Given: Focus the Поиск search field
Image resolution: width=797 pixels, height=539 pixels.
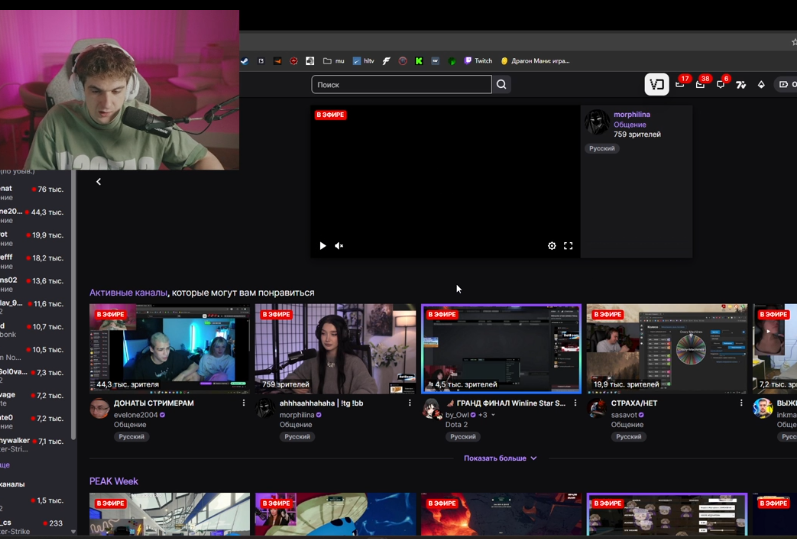Looking at the screenshot, I should pyautogui.click(x=402, y=84).
